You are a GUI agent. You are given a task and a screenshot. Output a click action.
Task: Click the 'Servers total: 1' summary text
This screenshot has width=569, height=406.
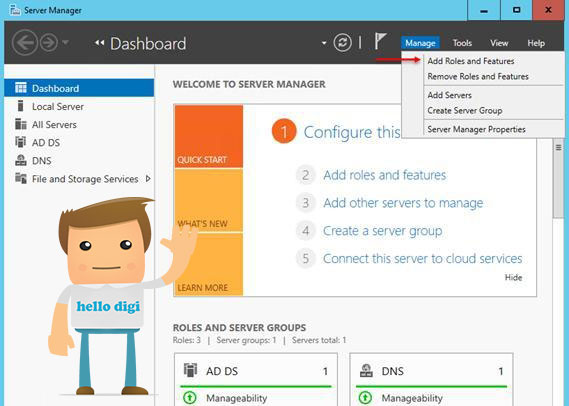[x=319, y=340]
